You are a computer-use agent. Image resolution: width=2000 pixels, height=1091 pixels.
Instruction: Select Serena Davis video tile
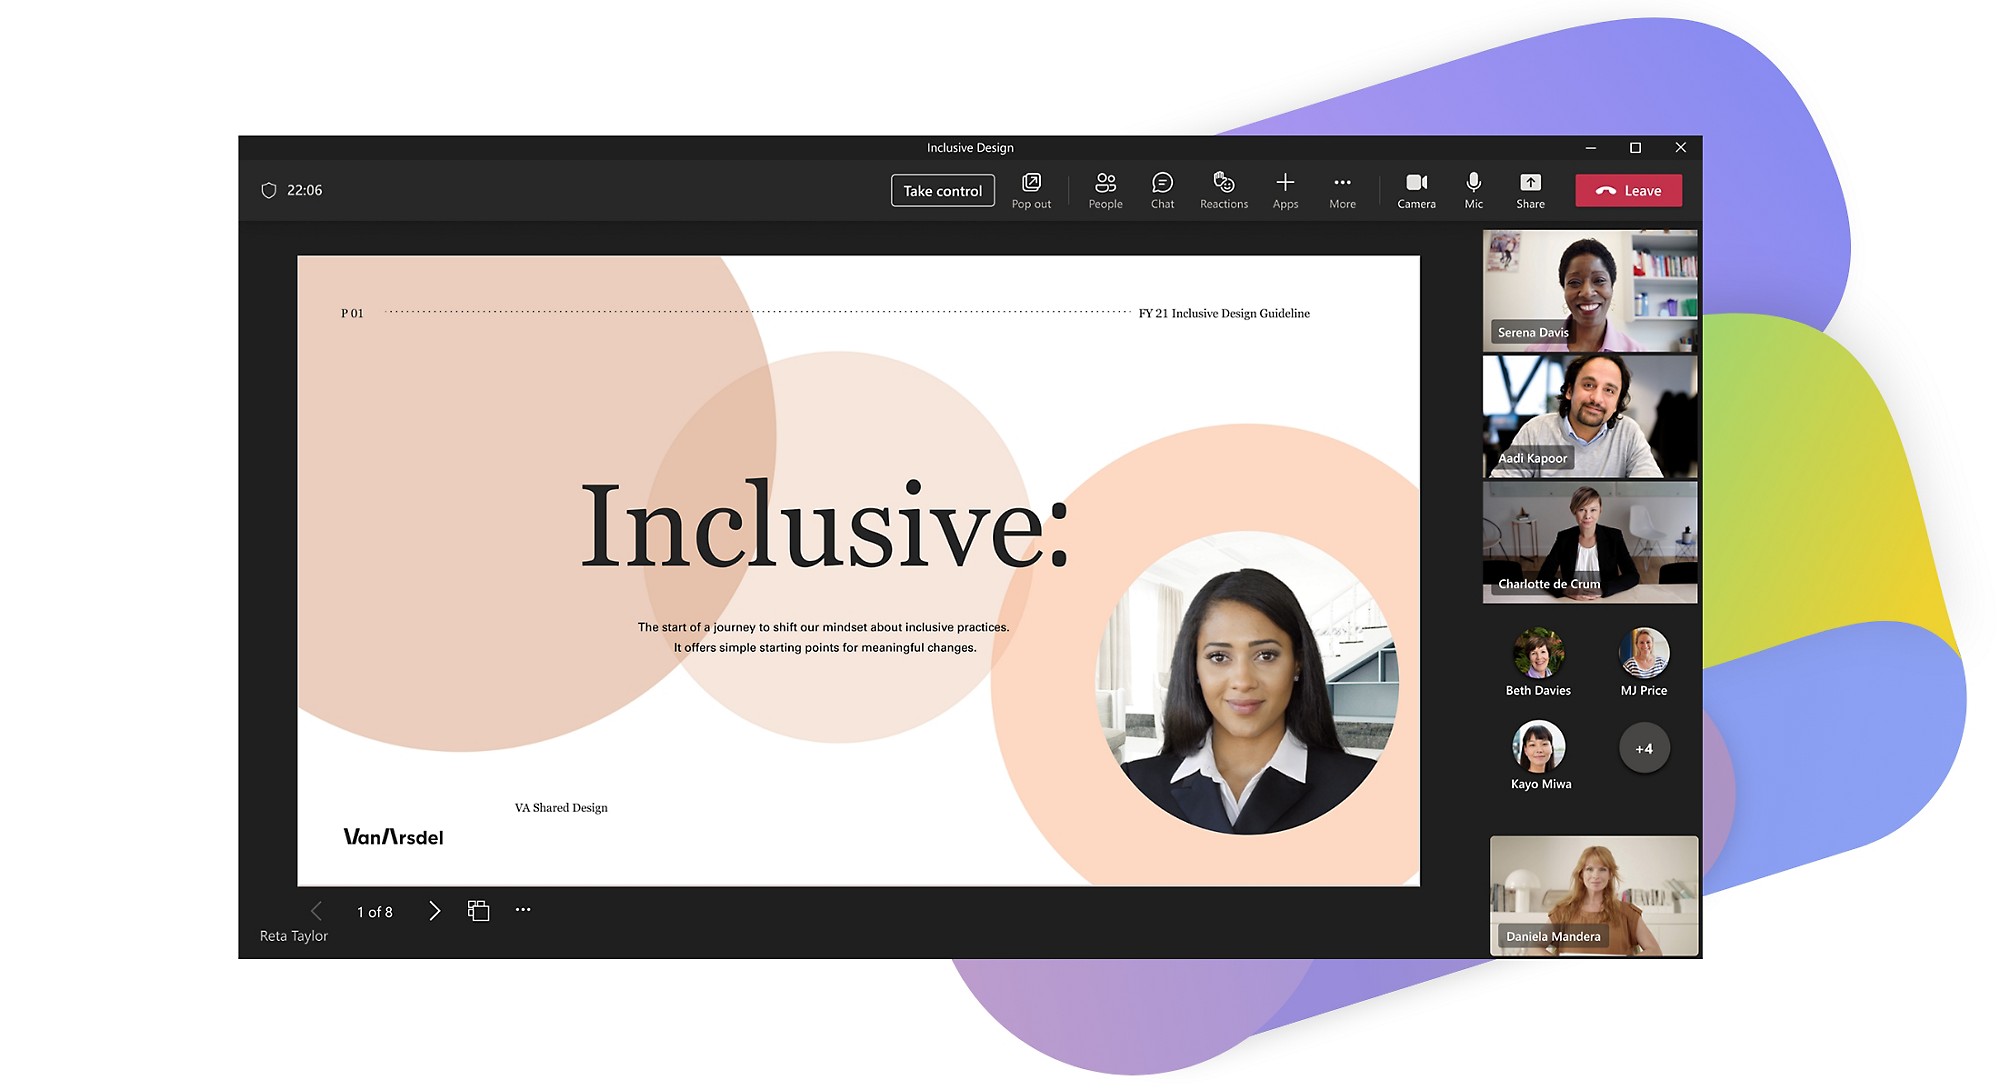[1590, 291]
